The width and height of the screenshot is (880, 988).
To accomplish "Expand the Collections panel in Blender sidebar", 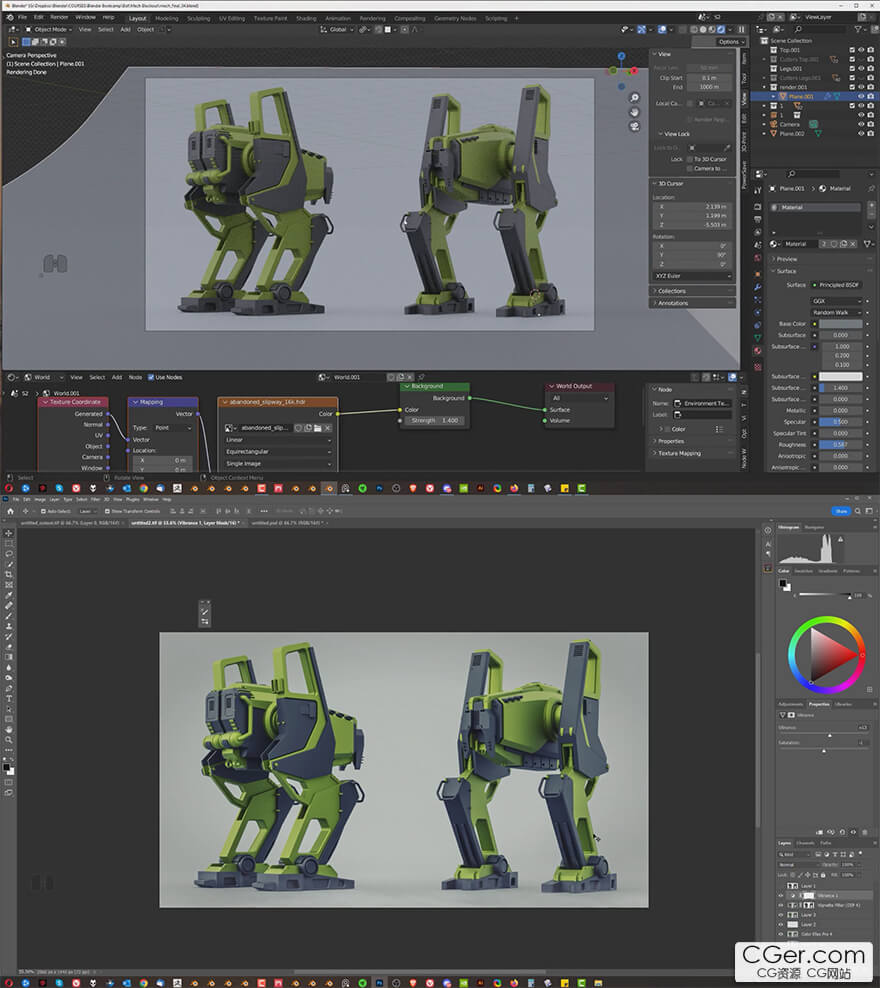I will pos(692,291).
